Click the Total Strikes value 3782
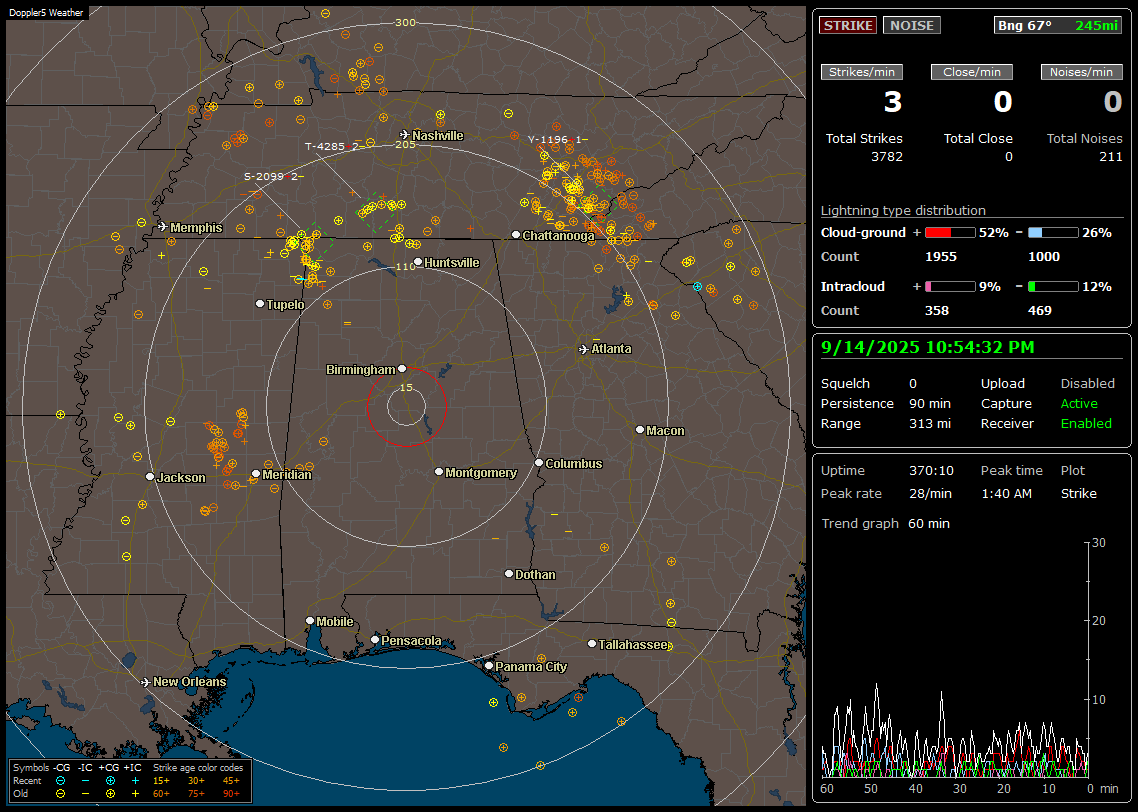 tap(887, 157)
